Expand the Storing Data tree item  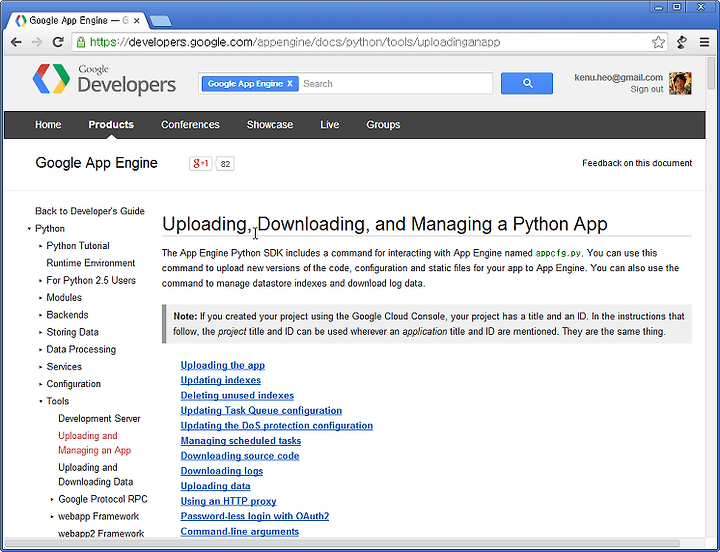pos(40,332)
